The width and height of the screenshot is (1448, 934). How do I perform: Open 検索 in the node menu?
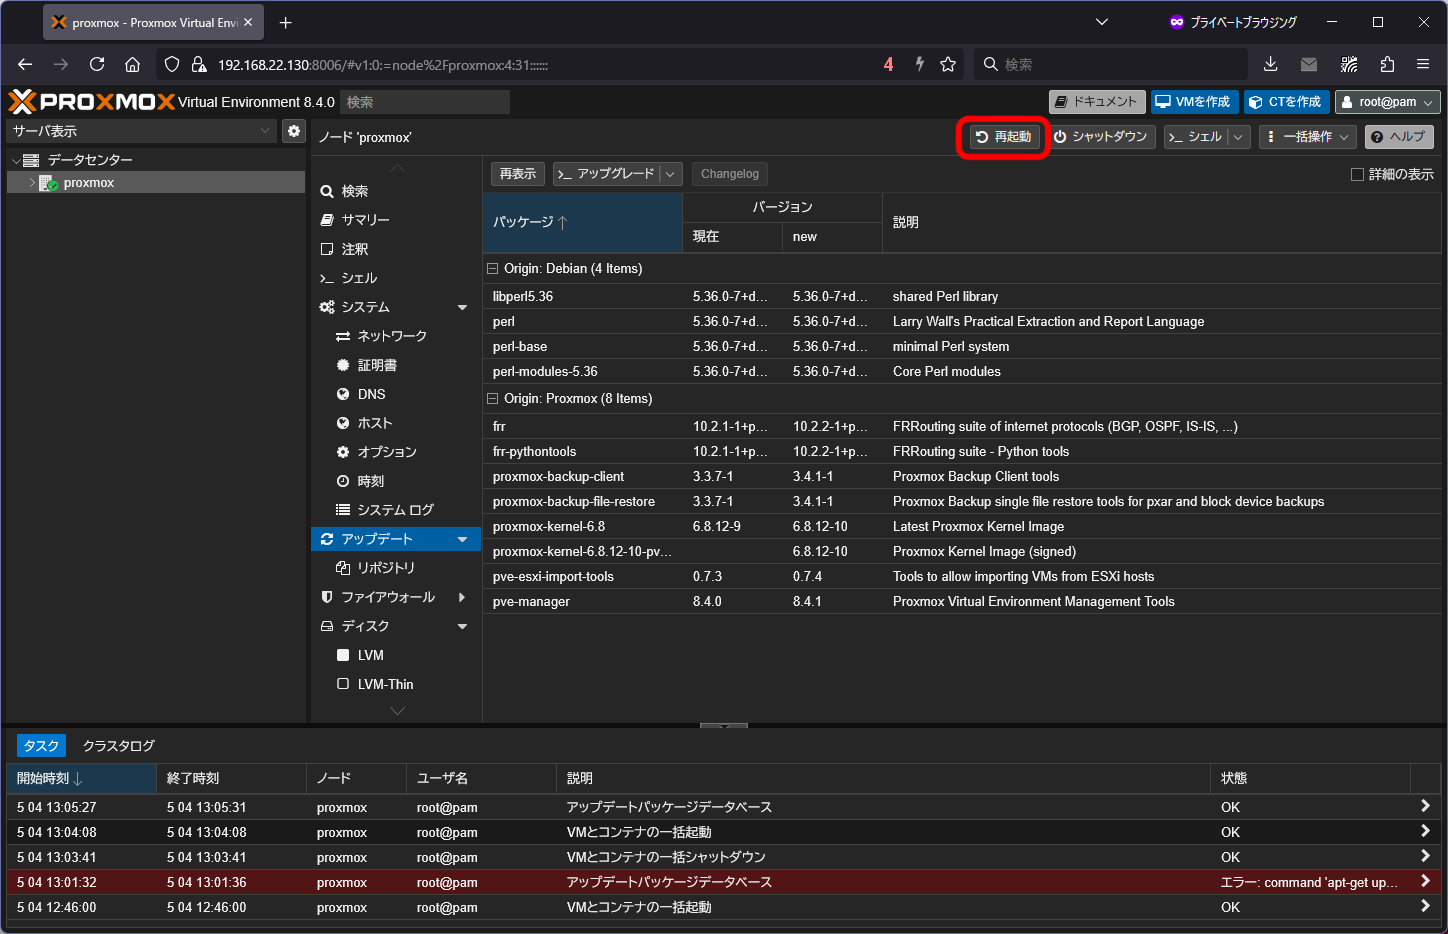[396, 191]
